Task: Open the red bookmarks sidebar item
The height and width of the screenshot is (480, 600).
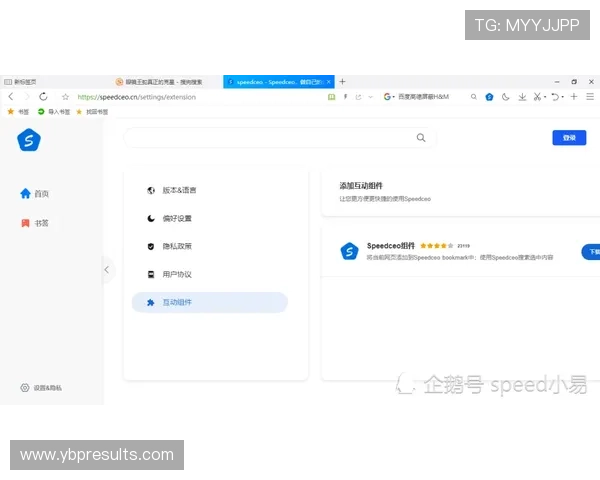Action: coord(34,223)
